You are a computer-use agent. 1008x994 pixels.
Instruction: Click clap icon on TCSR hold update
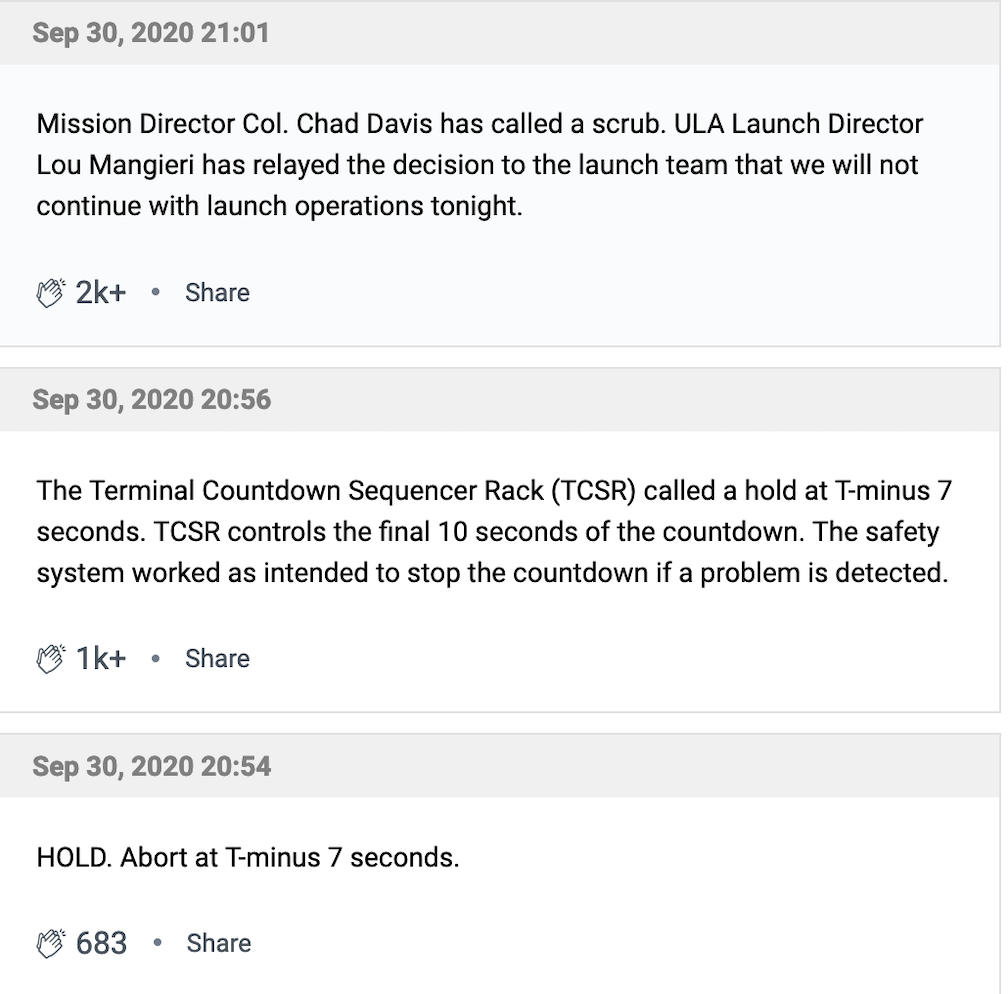(51, 659)
